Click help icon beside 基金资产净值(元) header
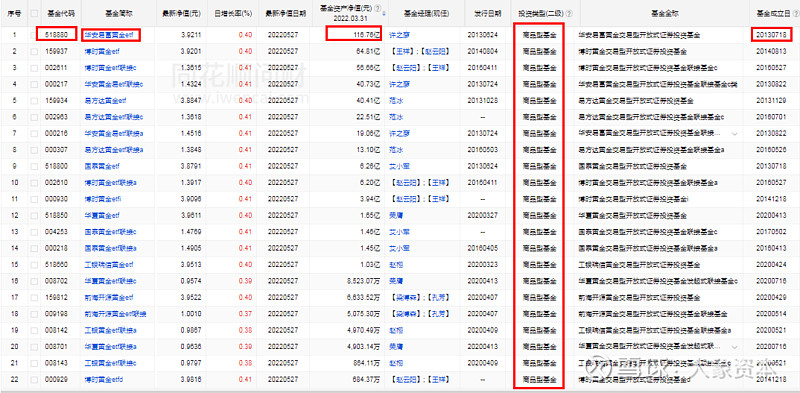This screenshot has height=393, width=800. [x=378, y=9]
